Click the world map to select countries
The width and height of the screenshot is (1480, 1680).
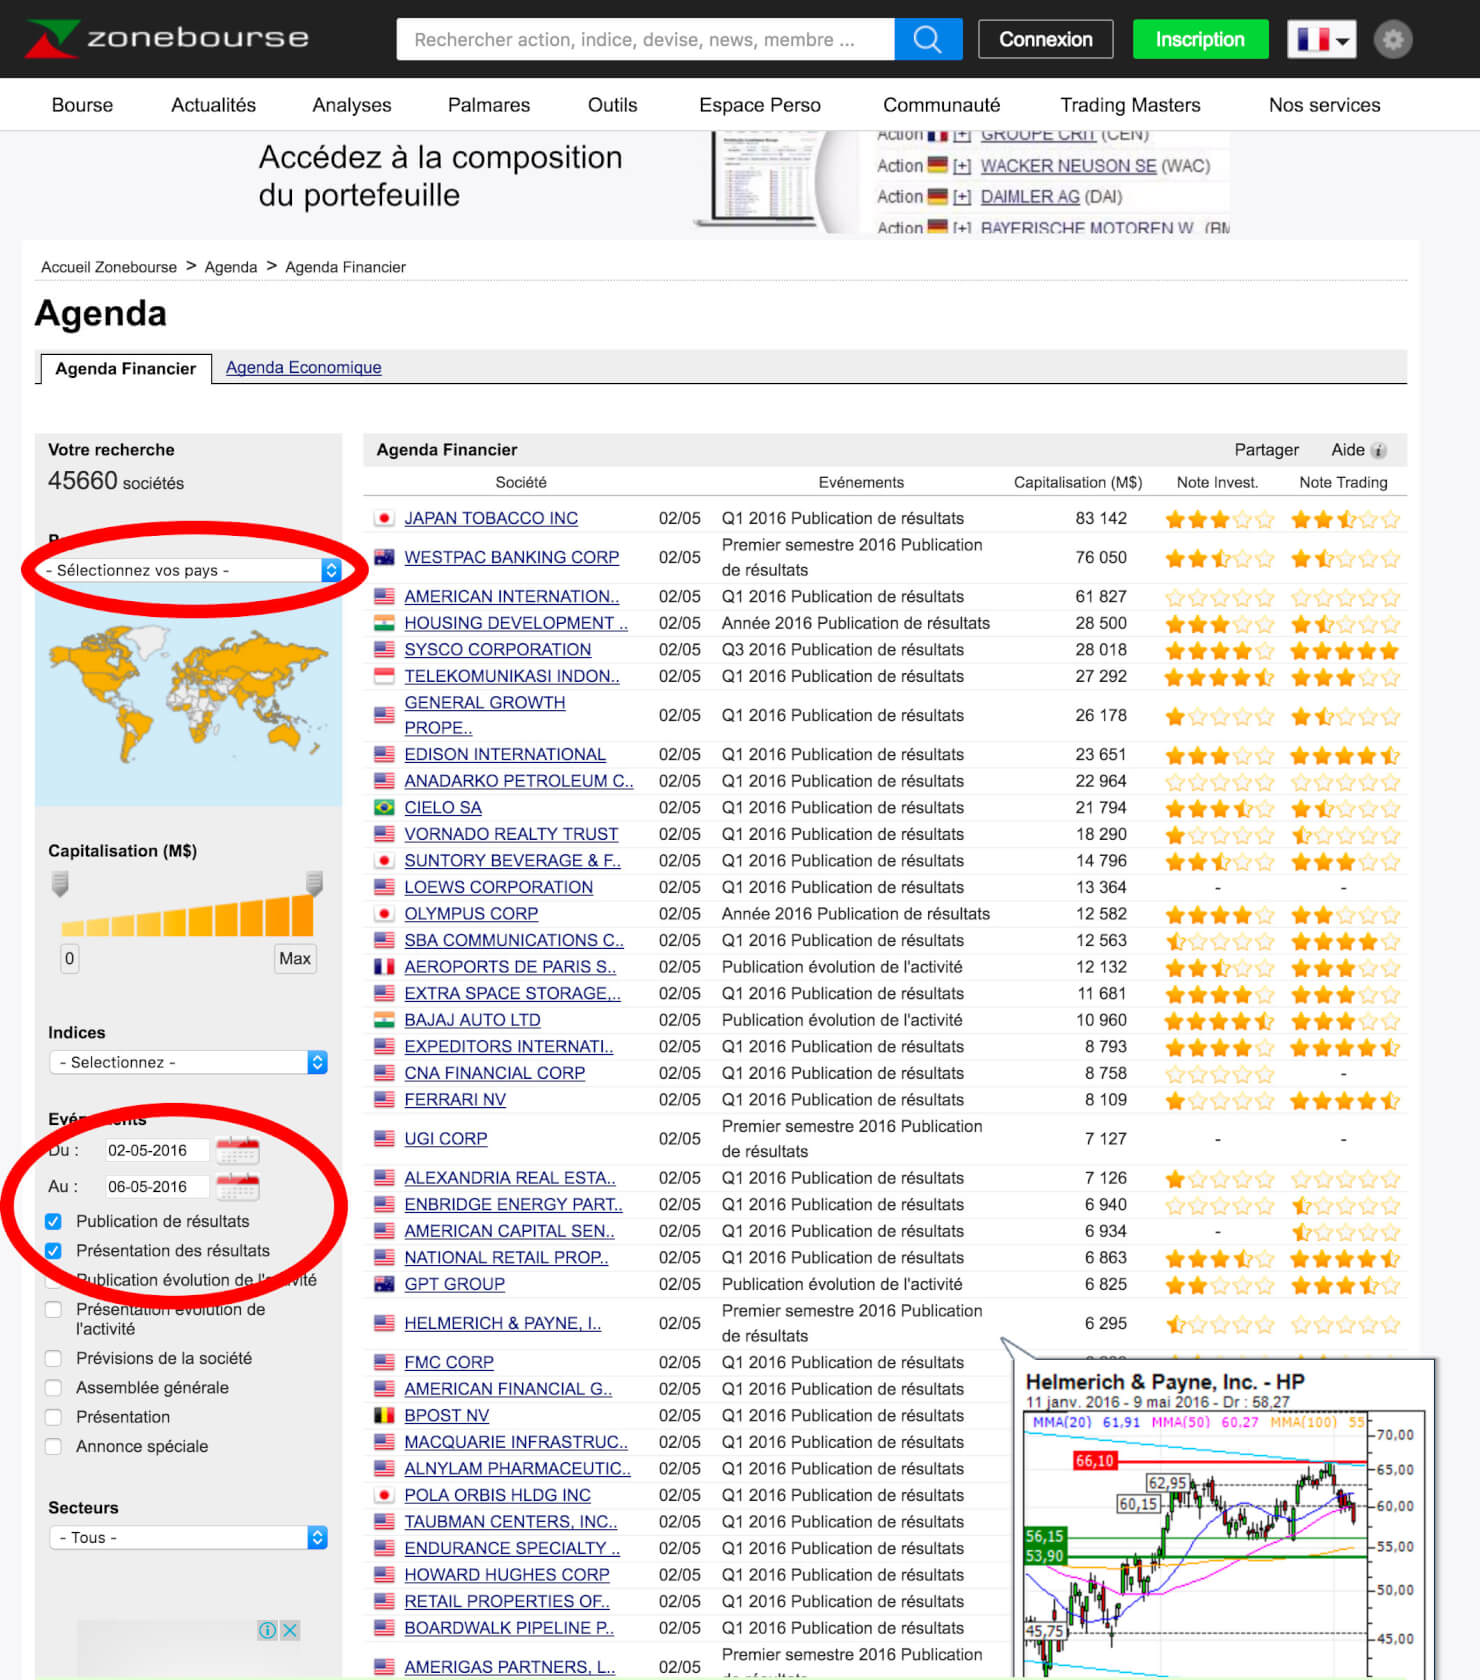pos(188,695)
